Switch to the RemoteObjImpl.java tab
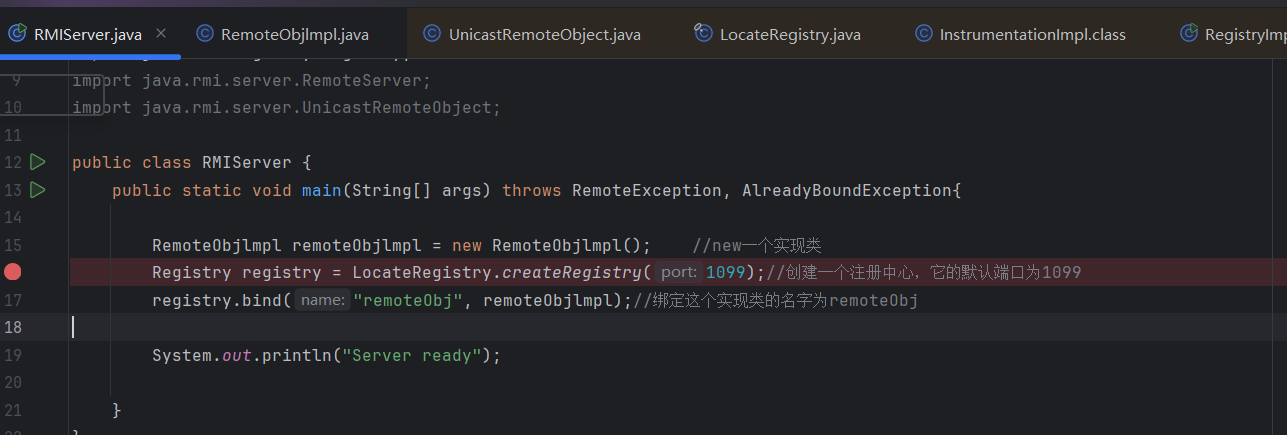Image resolution: width=1287 pixels, height=435 pixels. tap(294, 35)
